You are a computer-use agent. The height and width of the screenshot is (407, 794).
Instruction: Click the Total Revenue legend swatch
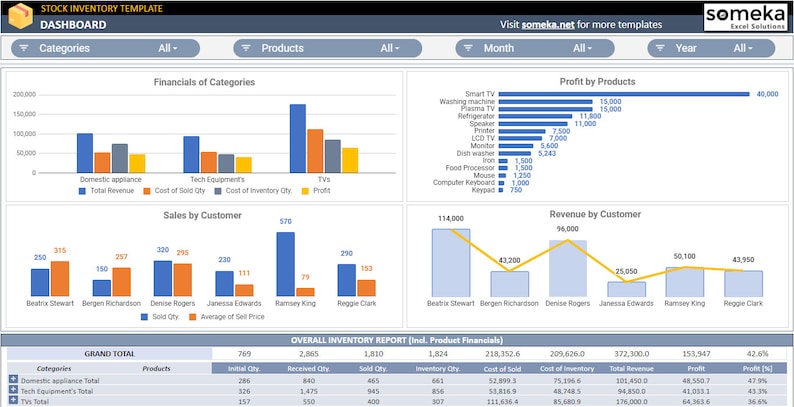[82, 191]
